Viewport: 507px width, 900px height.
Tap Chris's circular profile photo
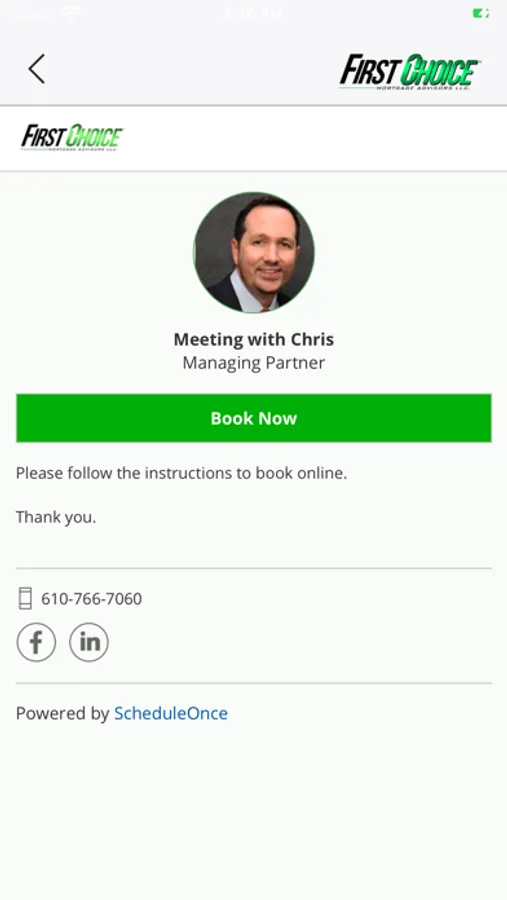(x=254, y=253)
